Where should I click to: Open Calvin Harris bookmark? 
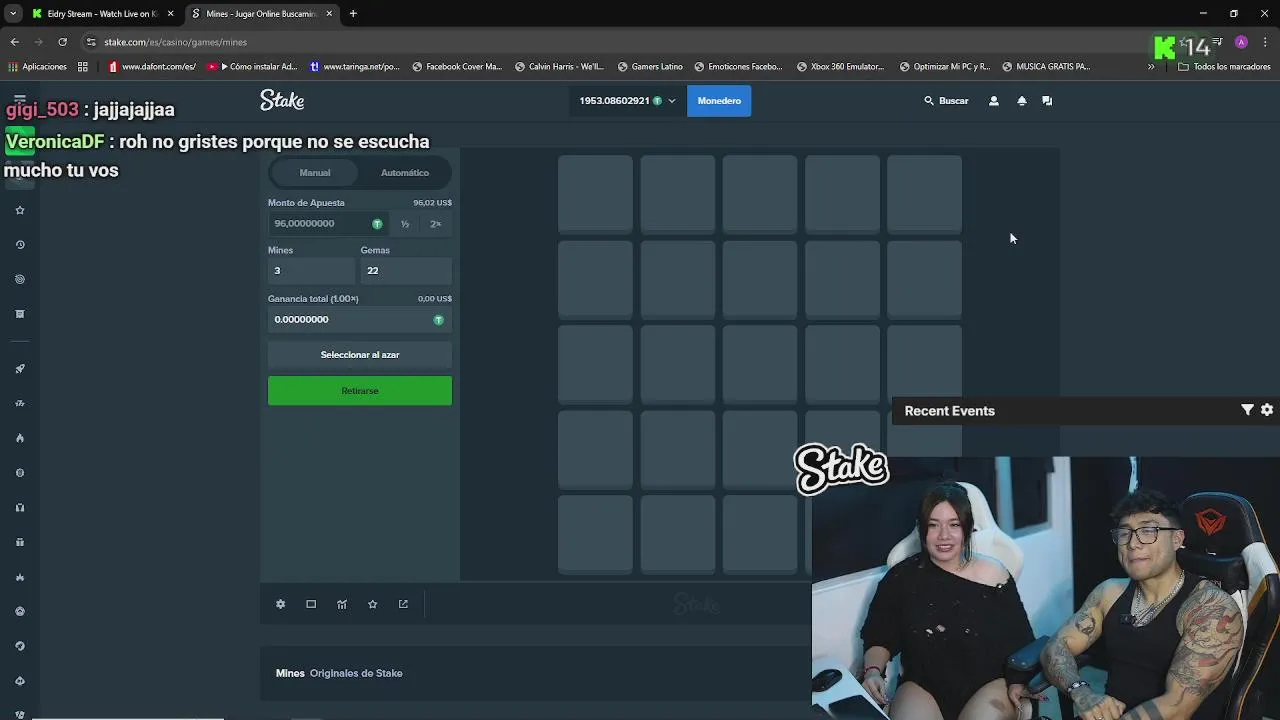click(559, 67)
